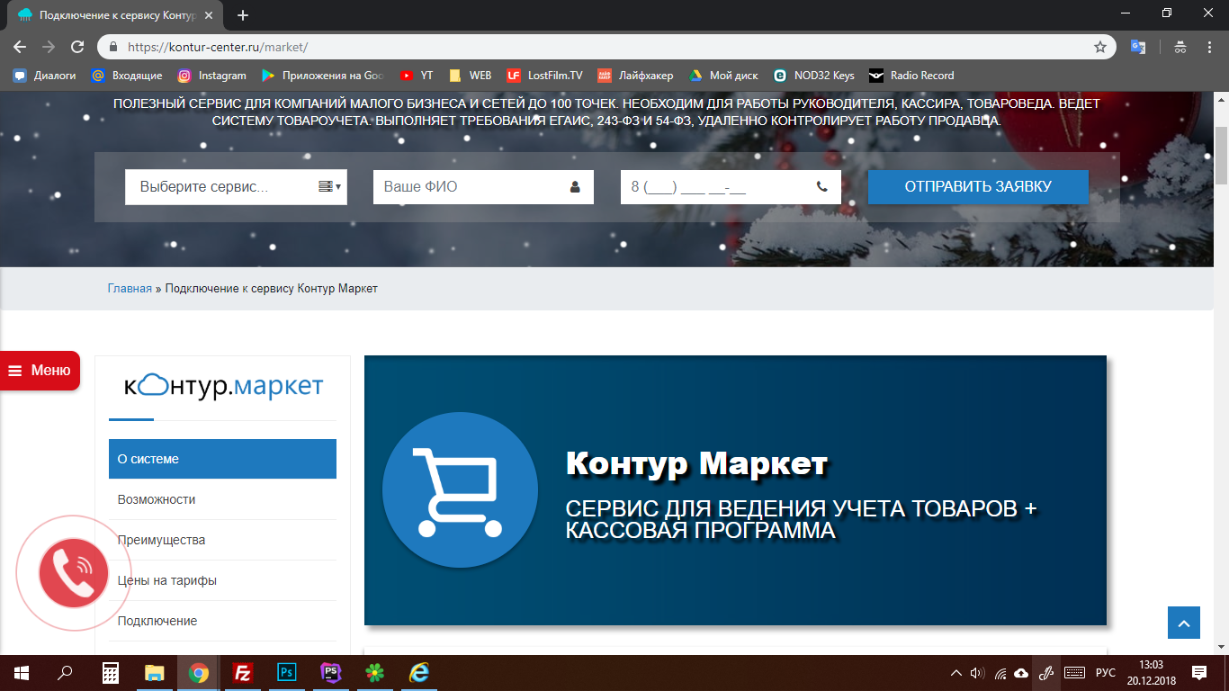Open the Instagram bookmark
The height and width of the screenshot is (691, 1229).
(212, 75)
